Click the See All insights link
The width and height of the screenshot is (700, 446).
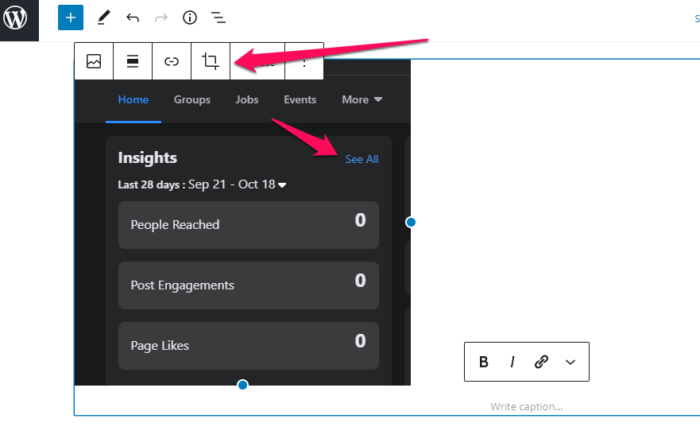[362, 159]
